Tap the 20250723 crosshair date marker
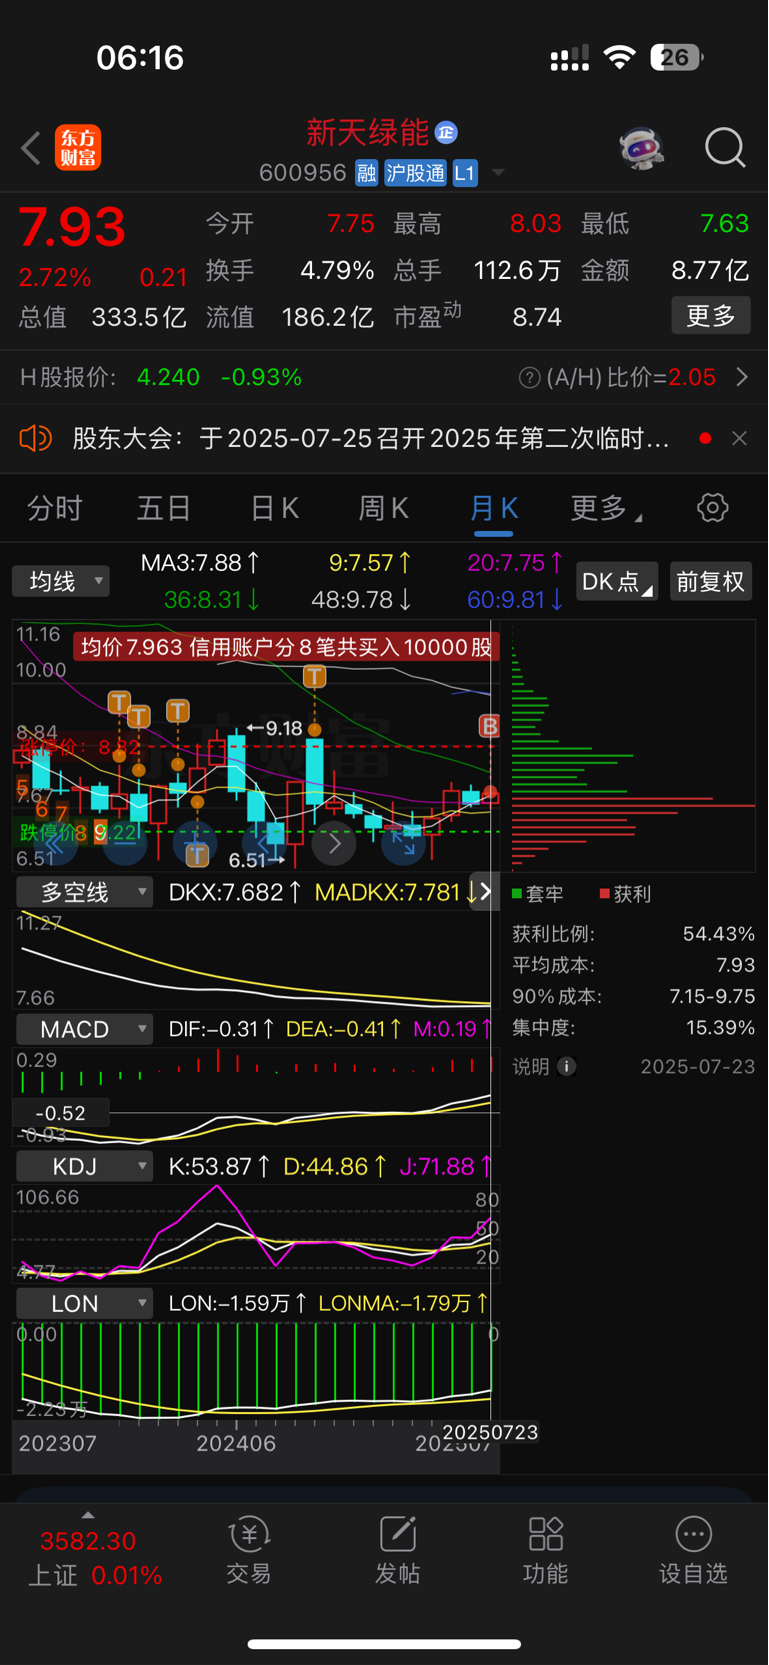Viewport: 769px width, 1665px height. coord(490,1432)
